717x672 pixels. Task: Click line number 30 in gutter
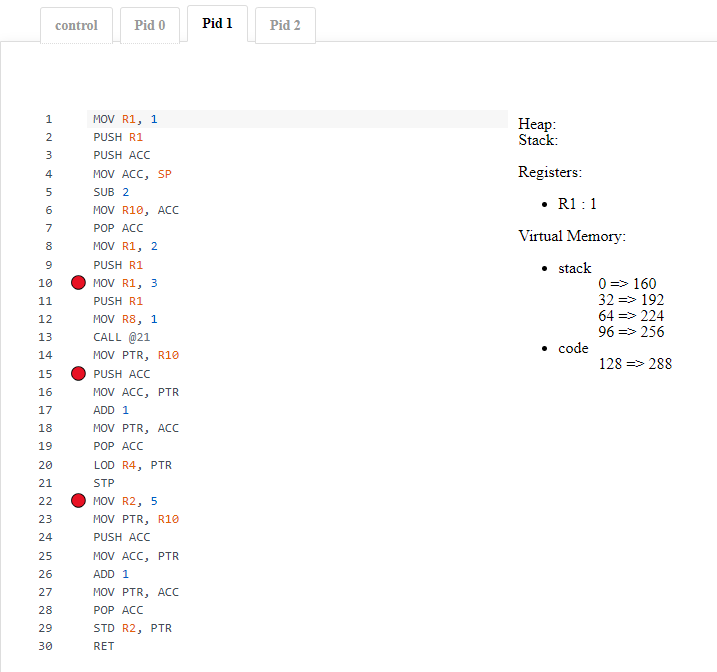tap(45, 646)
